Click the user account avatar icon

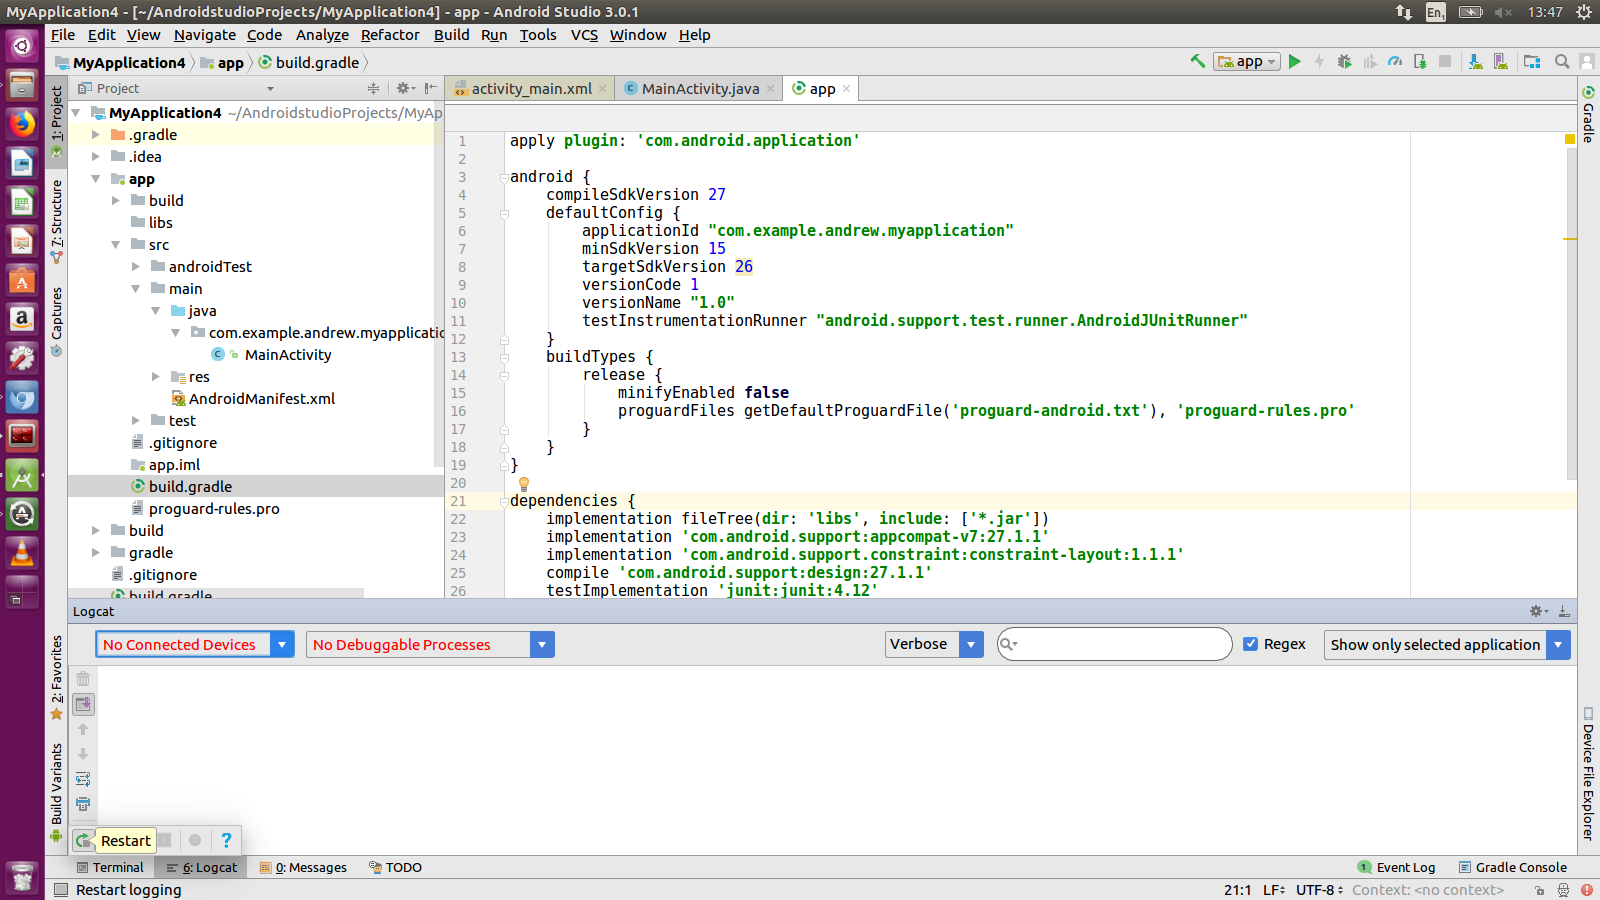tap(1587, 62)
